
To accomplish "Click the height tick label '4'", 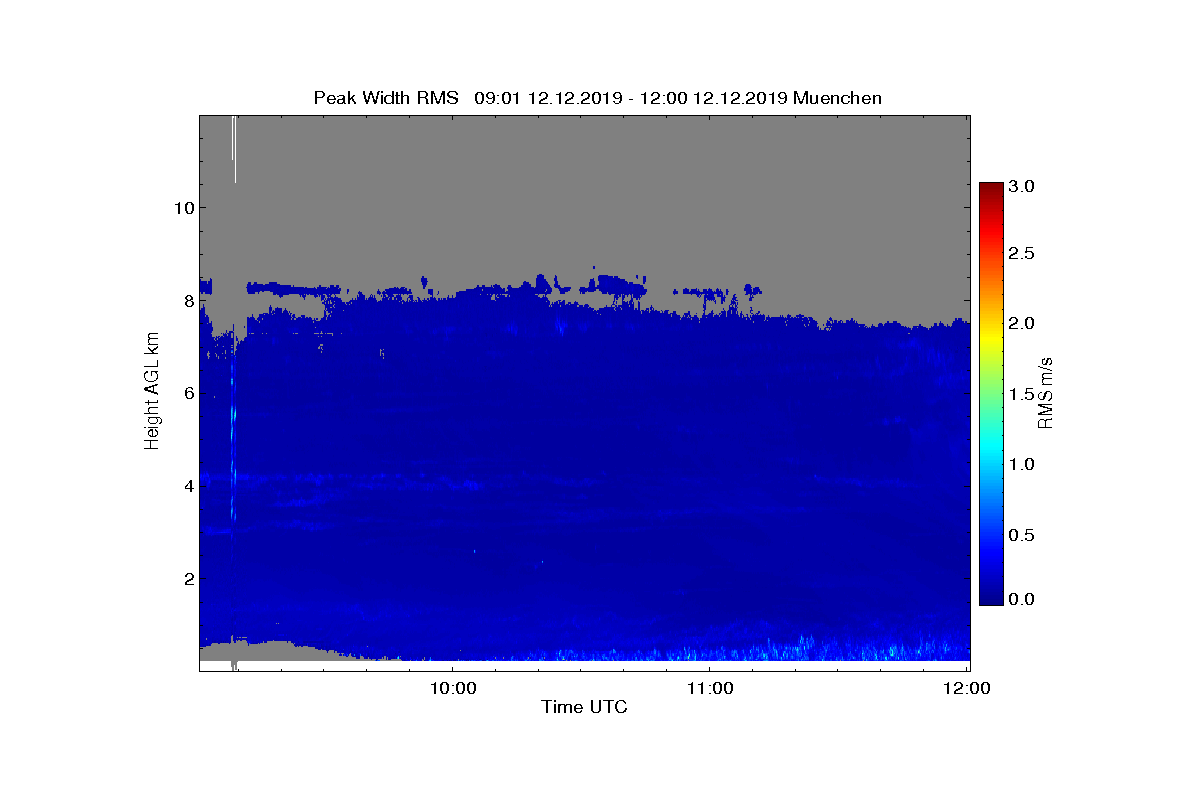I will [x=187, y=486].
